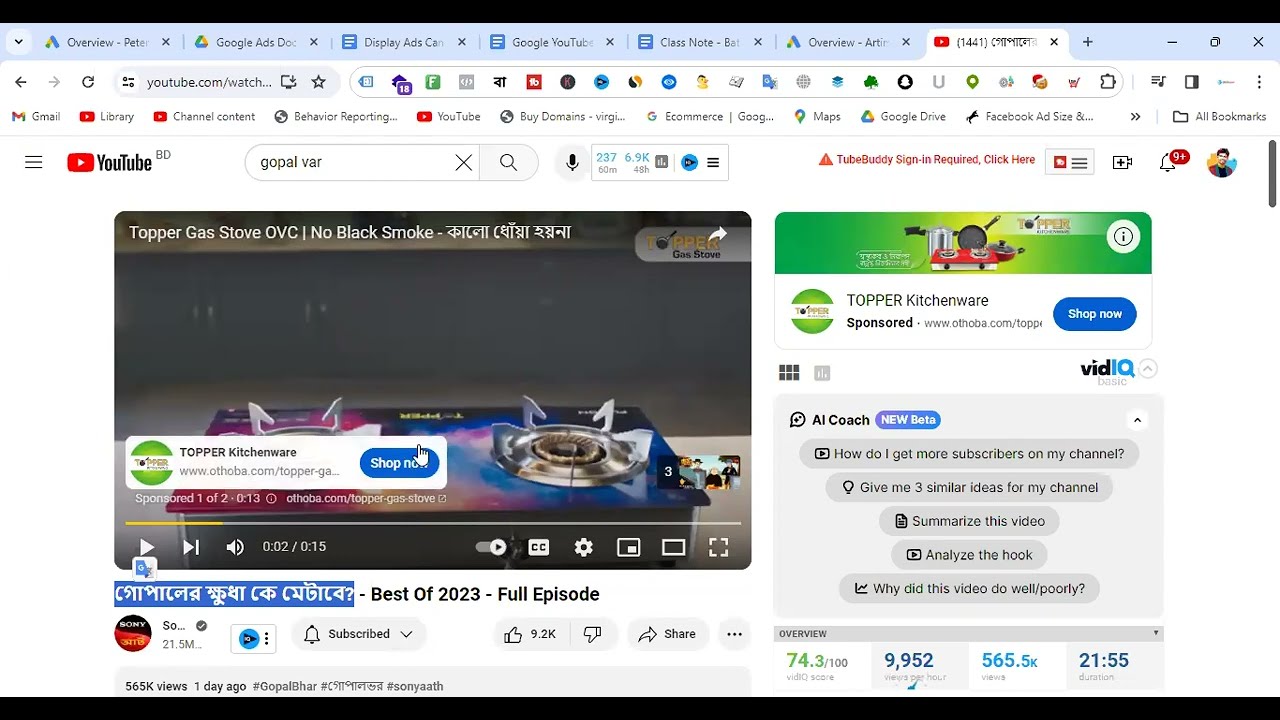Like the video with 9.2K likes

[x=530, y=634]
